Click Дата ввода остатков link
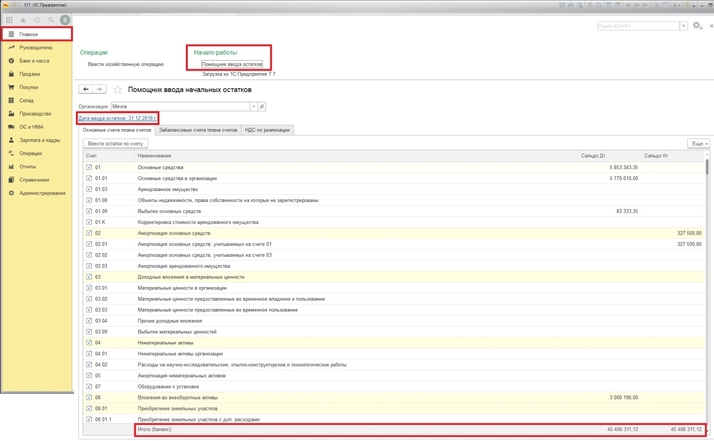The image size is (714, 441). (117, 118)
